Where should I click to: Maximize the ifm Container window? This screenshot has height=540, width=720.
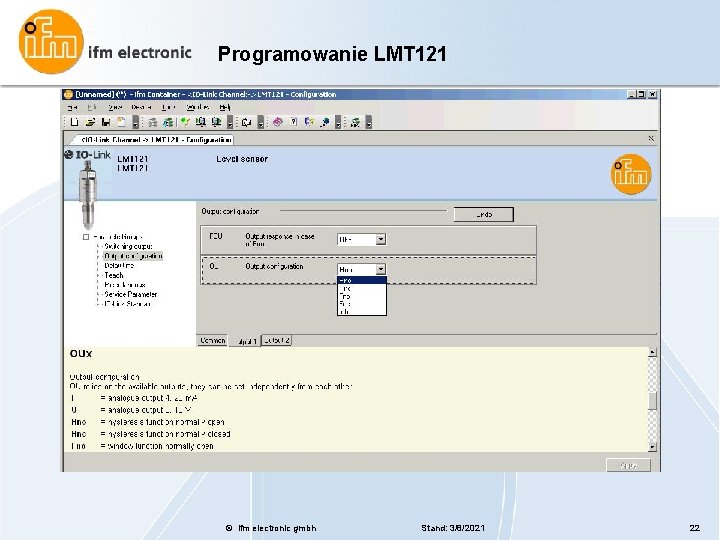click(x=642, y=95)
